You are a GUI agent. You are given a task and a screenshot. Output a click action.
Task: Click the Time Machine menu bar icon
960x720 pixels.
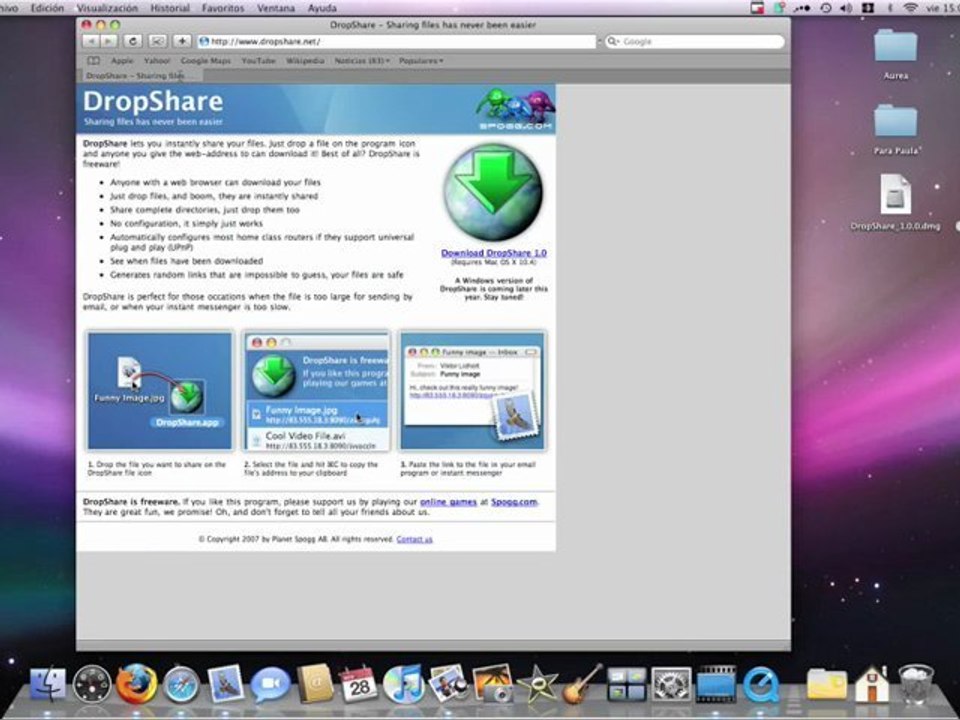click(x=826, y=8)
